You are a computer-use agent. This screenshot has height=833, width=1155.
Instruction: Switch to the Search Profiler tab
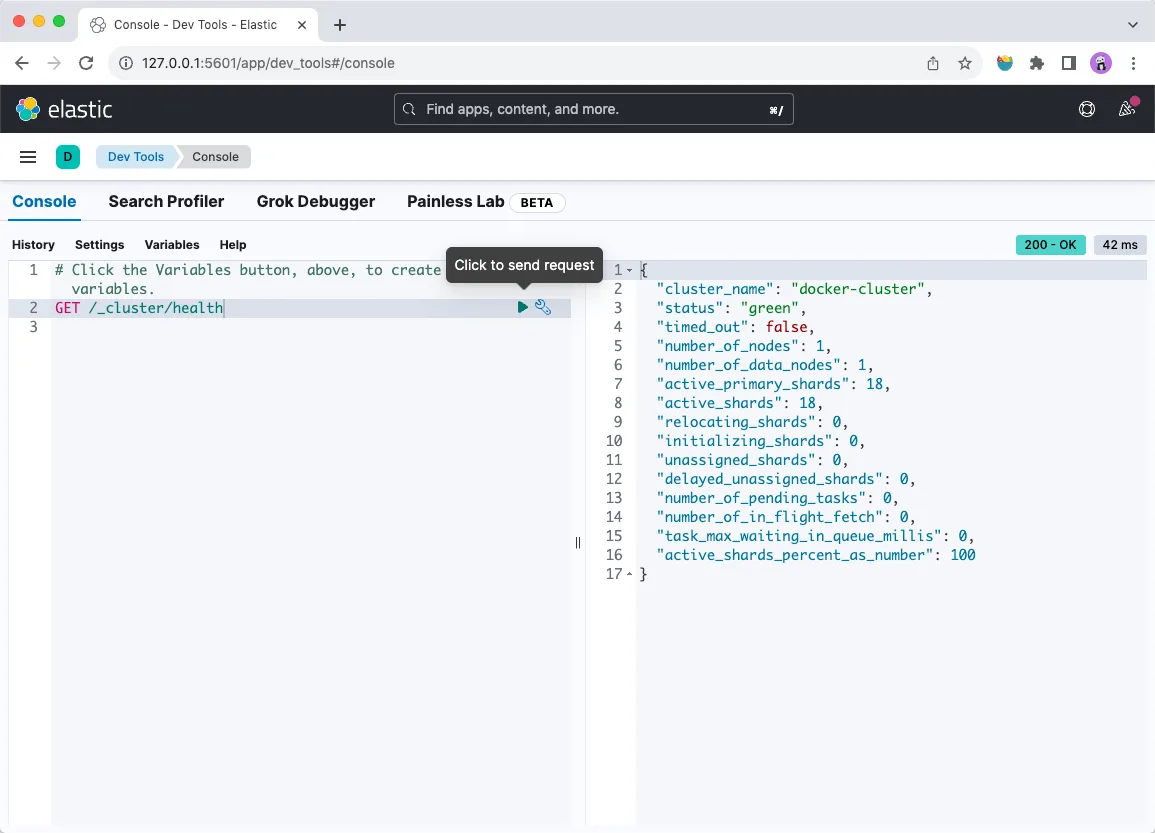[166, 202]
